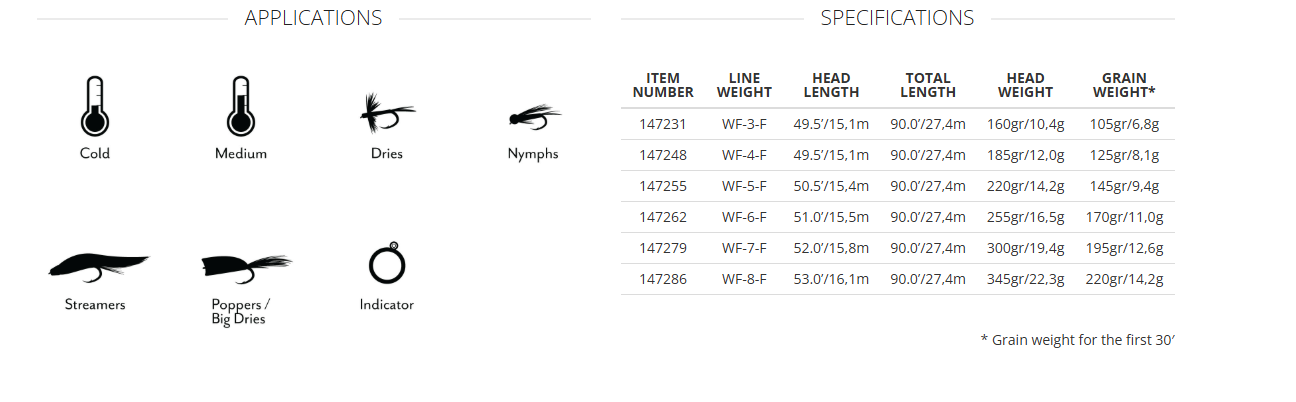The height and width of the screenshot is (402, 1296).
Task: Click the Item Number column header
Action: (x=663, y=85)
